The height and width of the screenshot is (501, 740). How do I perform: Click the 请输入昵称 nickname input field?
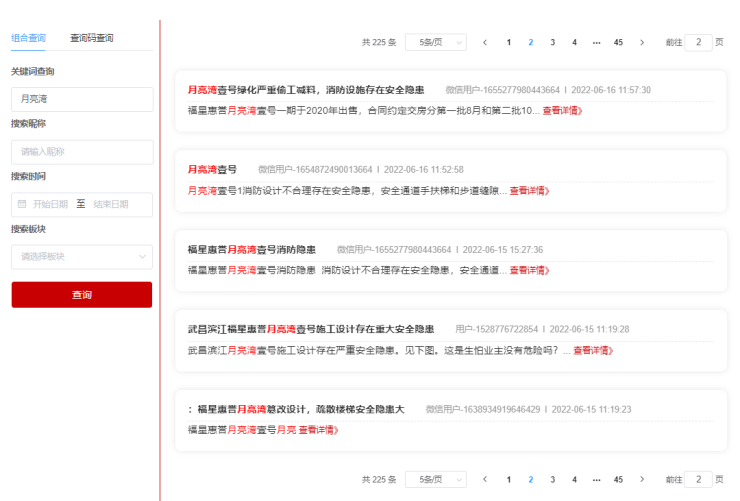pyautogui.click(x=82, y=152)
